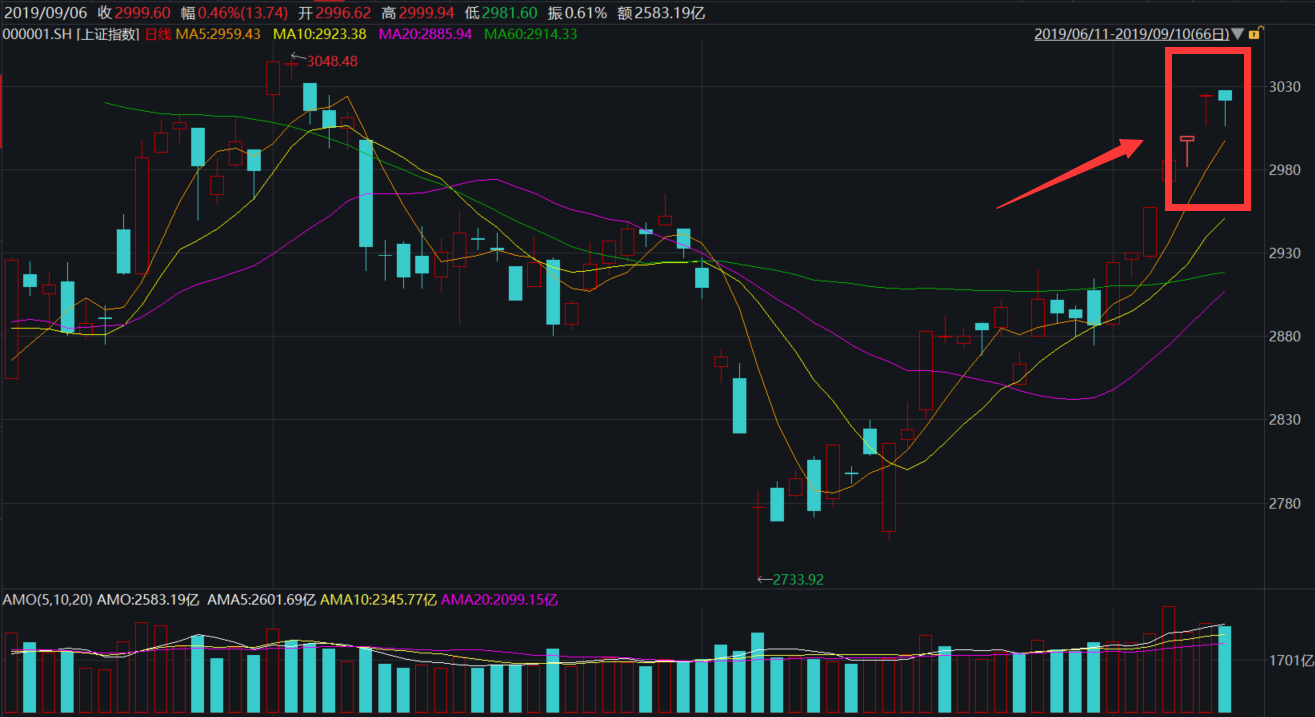Open the AMO(5,10,20) indicator settings

tap(46, 599)
